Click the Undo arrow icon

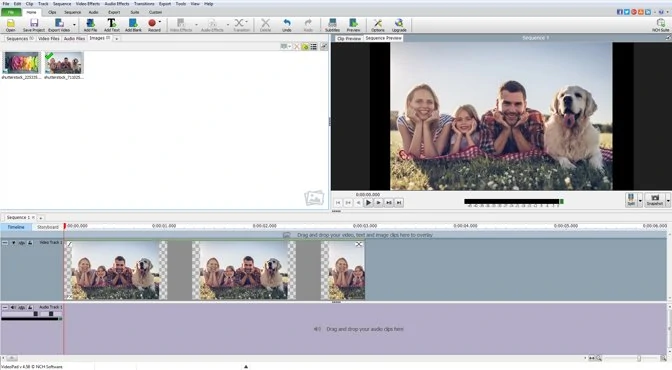pyautogui.click(x=287, y=25)
